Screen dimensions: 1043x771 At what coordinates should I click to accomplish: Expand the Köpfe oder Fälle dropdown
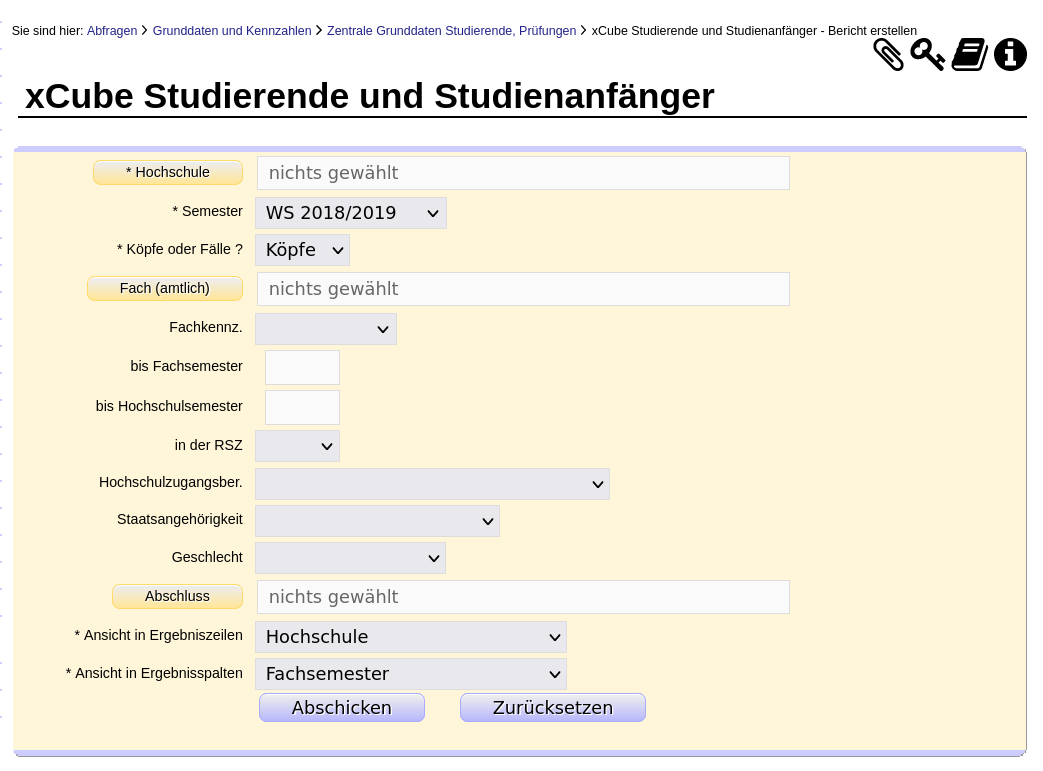(302, 250)
